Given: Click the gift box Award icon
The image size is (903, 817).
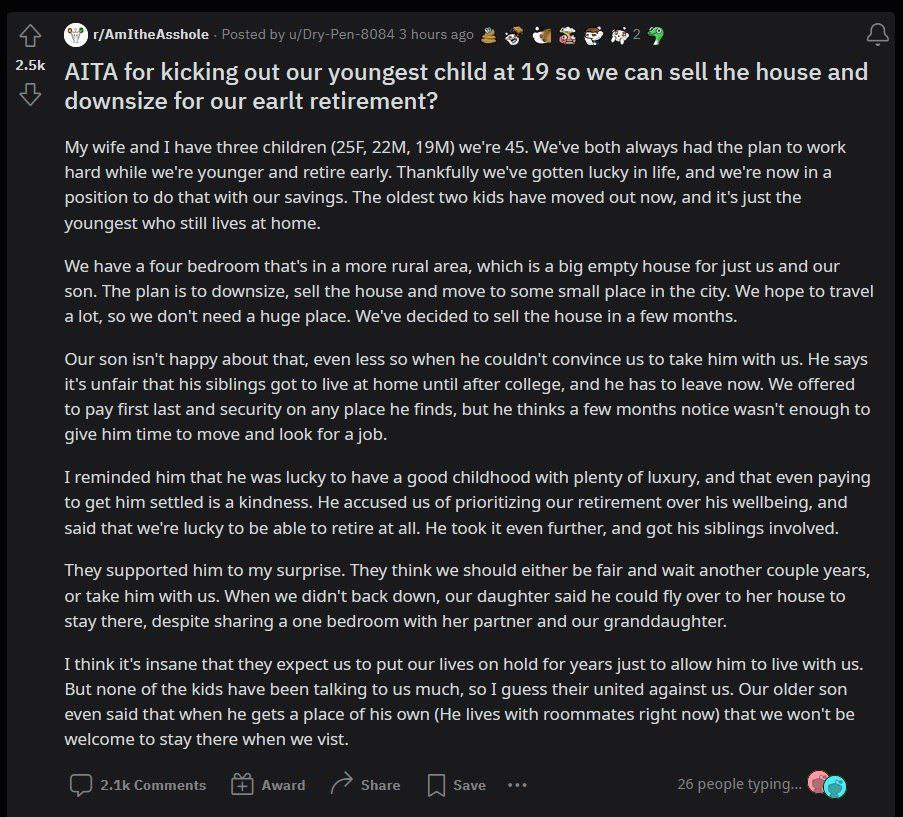Looking at the screenshot, I should [x=242, y=784].
